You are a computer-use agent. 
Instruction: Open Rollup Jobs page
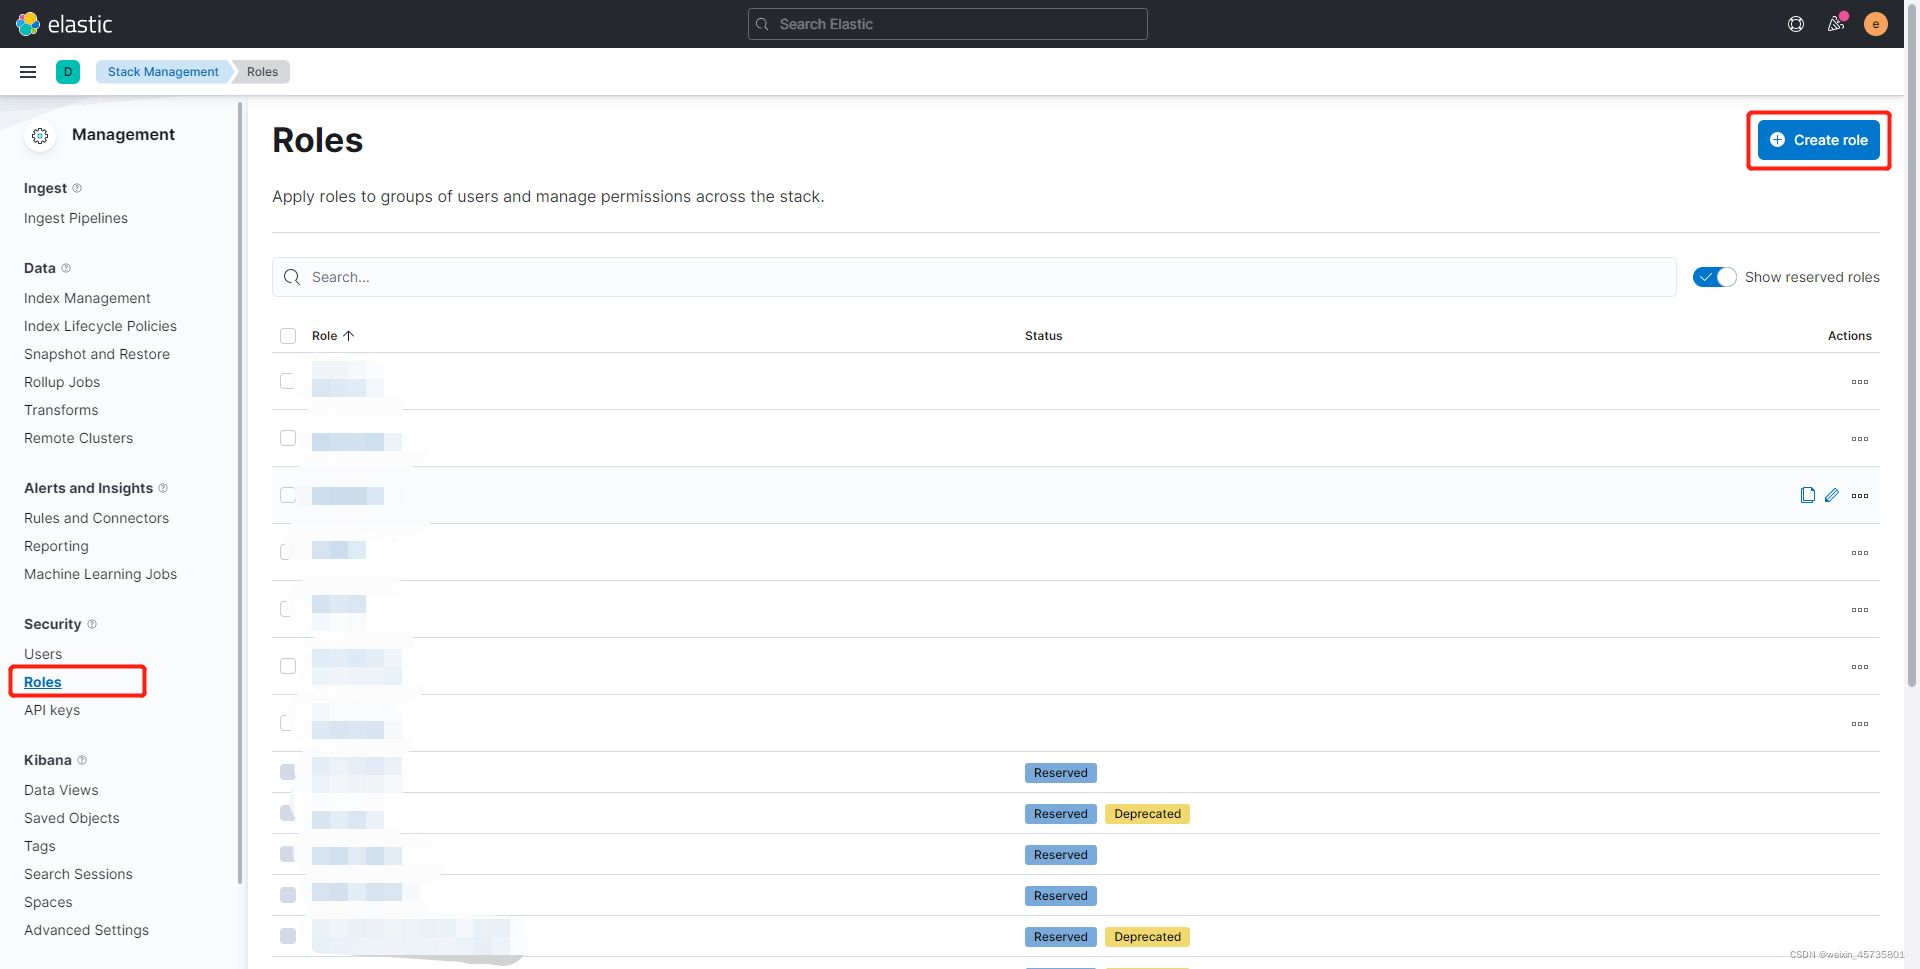click(x=62, y=382)
